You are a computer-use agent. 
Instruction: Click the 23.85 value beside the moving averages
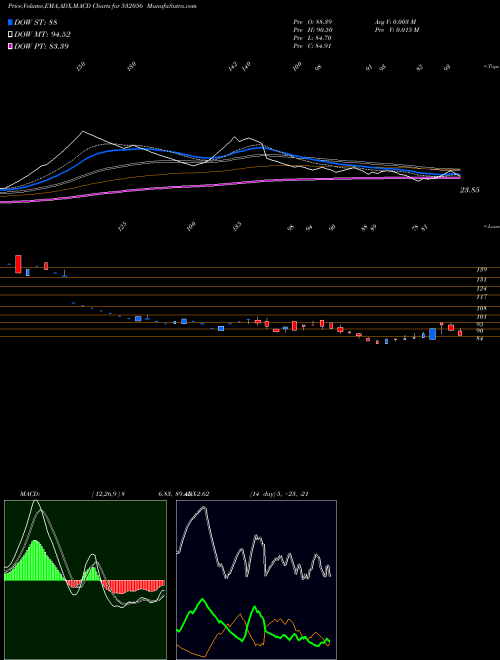click(x=469, y=190)
